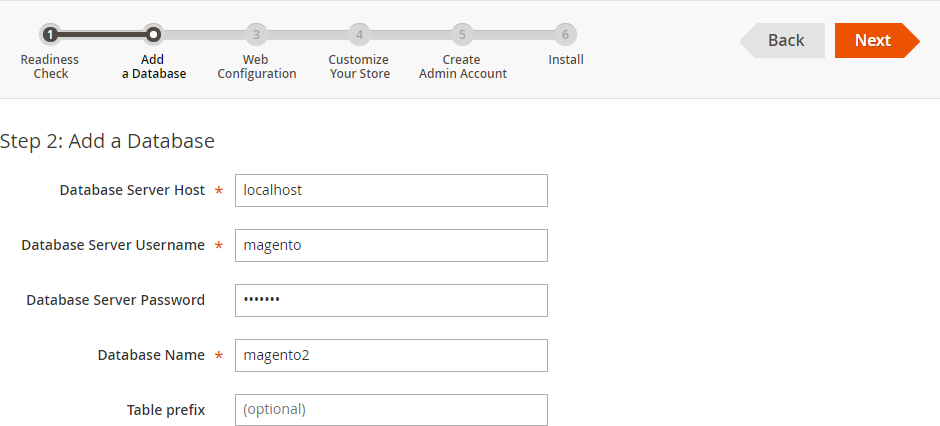Focus the Database Server Host field

[x=391, y=191]
